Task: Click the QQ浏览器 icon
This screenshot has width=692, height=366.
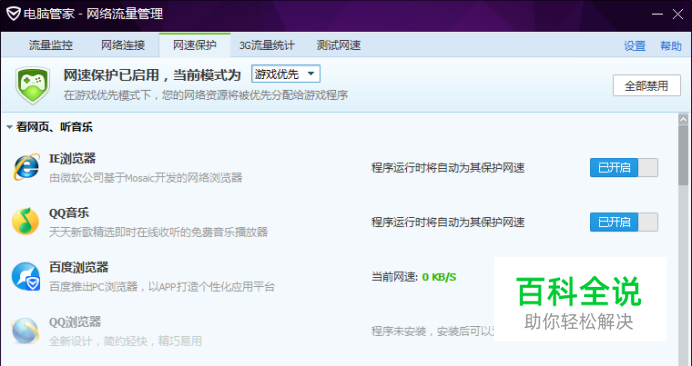Action: [x=25, y=331]
